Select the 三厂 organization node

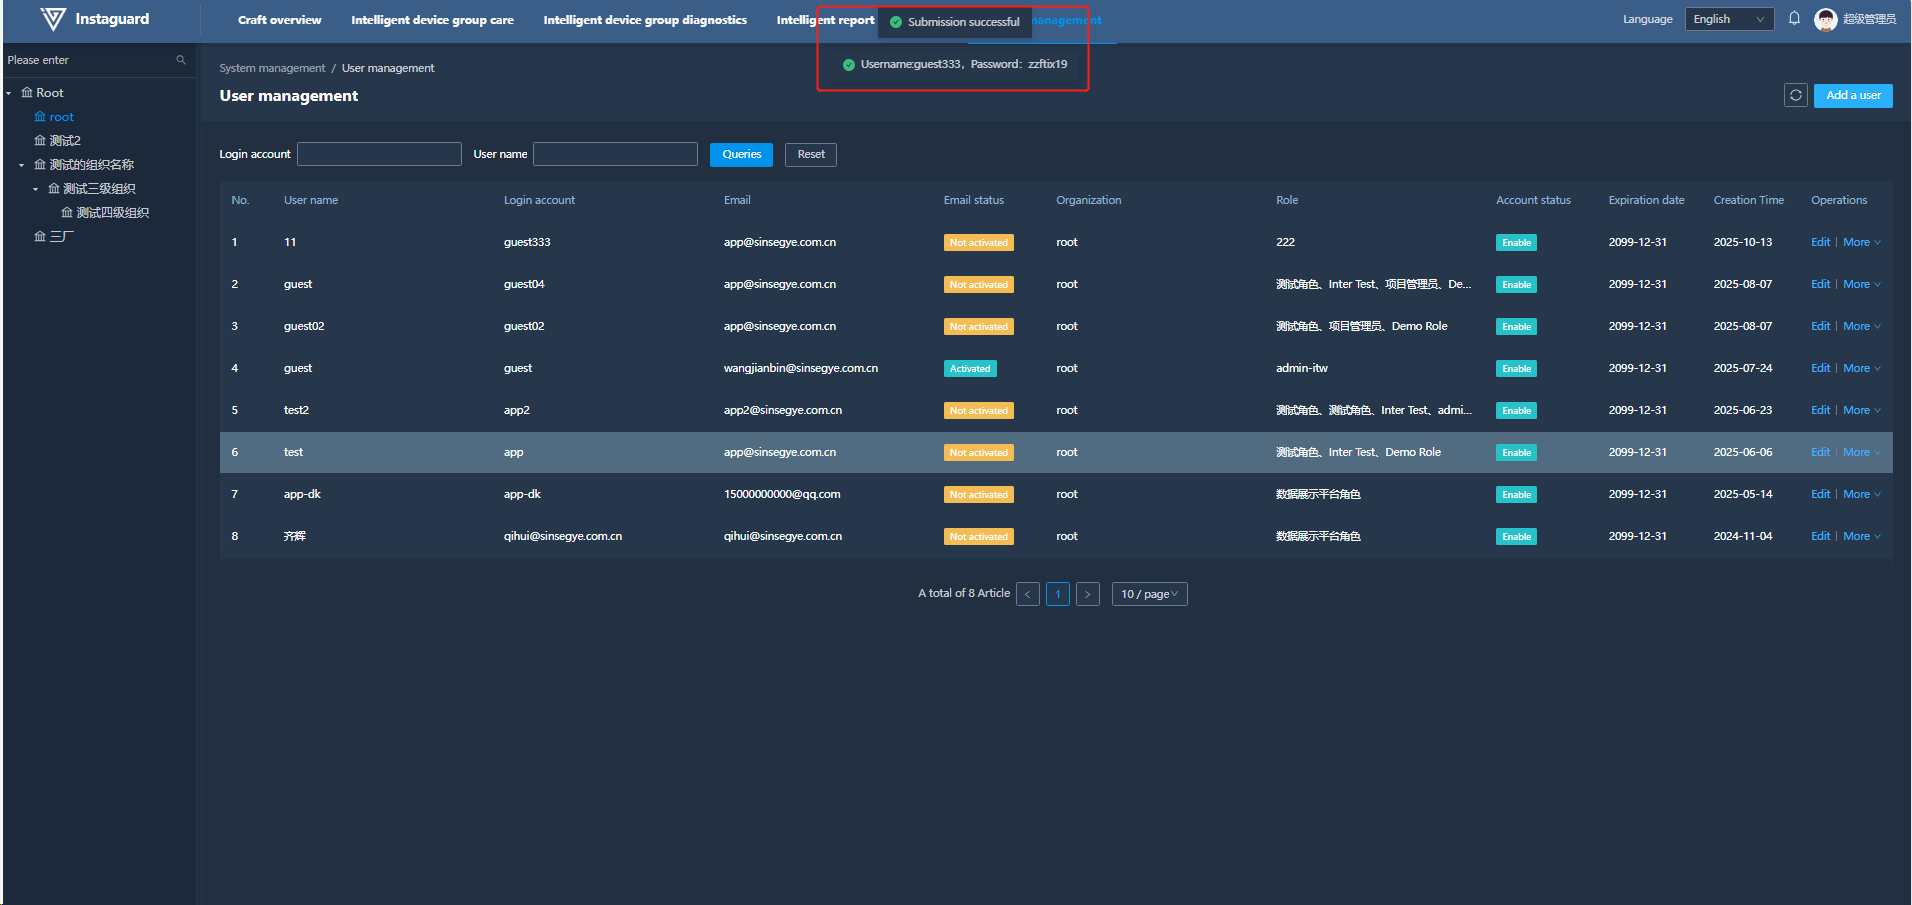coord(61,237)
